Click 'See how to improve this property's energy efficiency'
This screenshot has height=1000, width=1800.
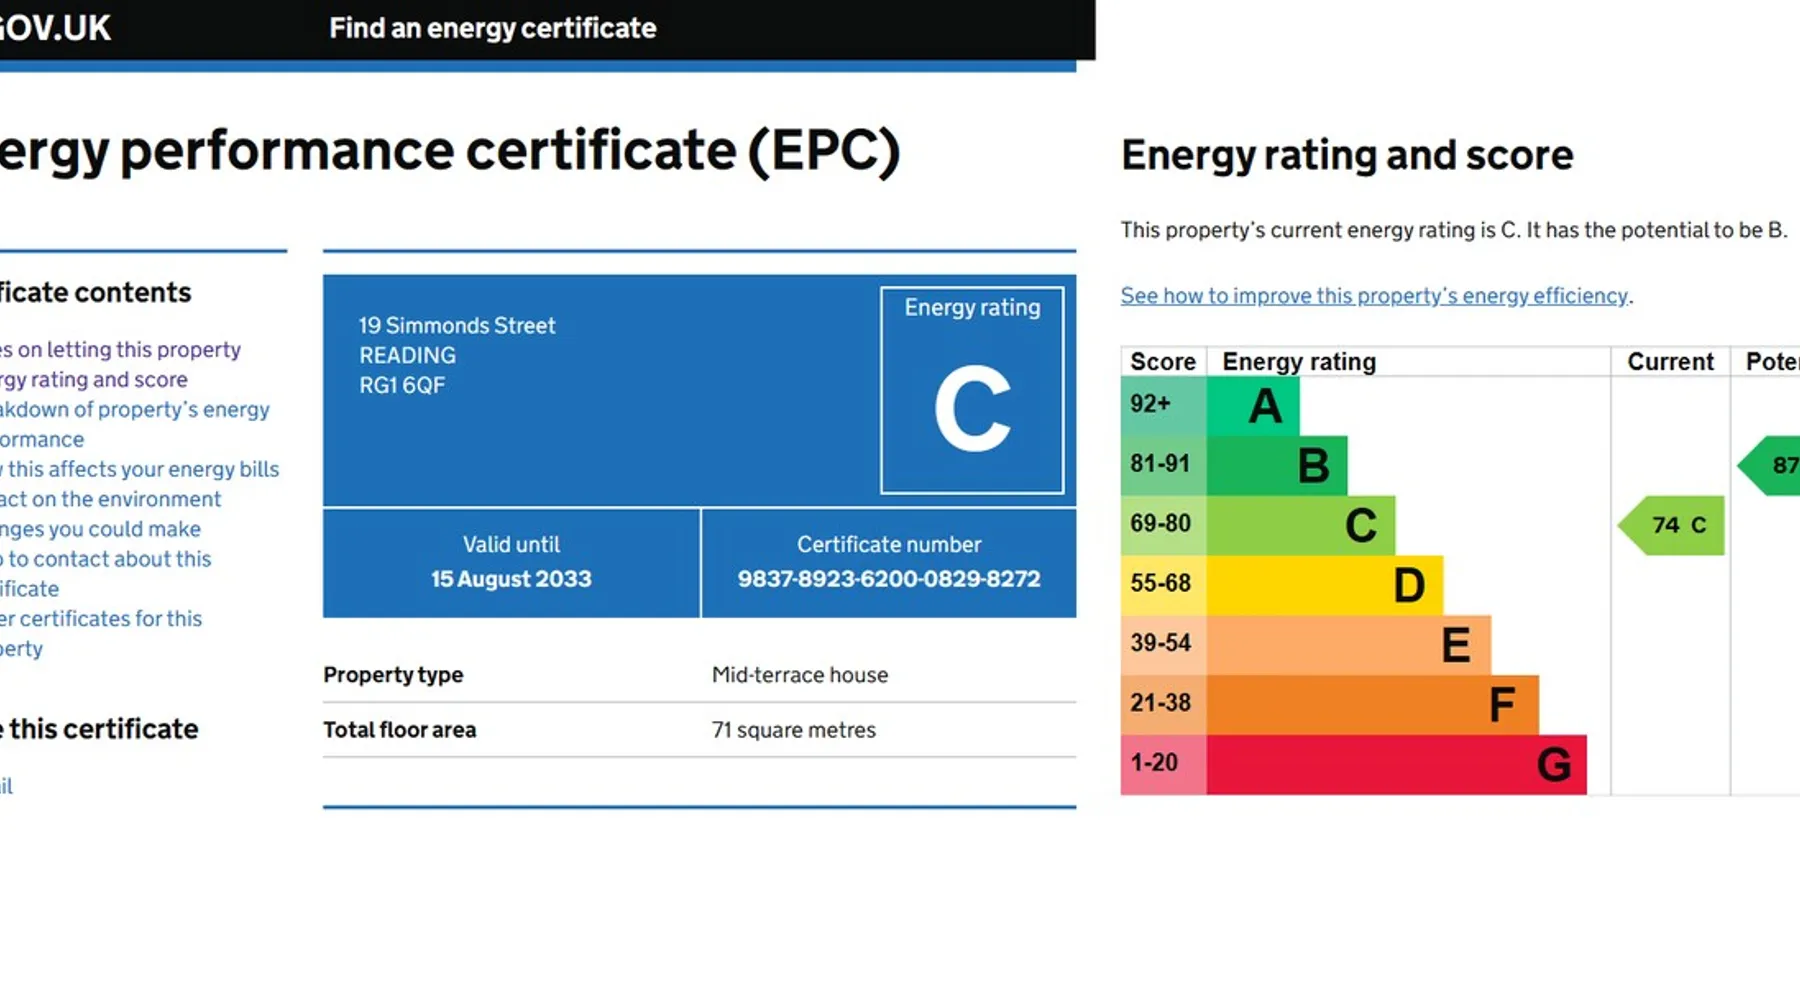[x=1374, y=296]
